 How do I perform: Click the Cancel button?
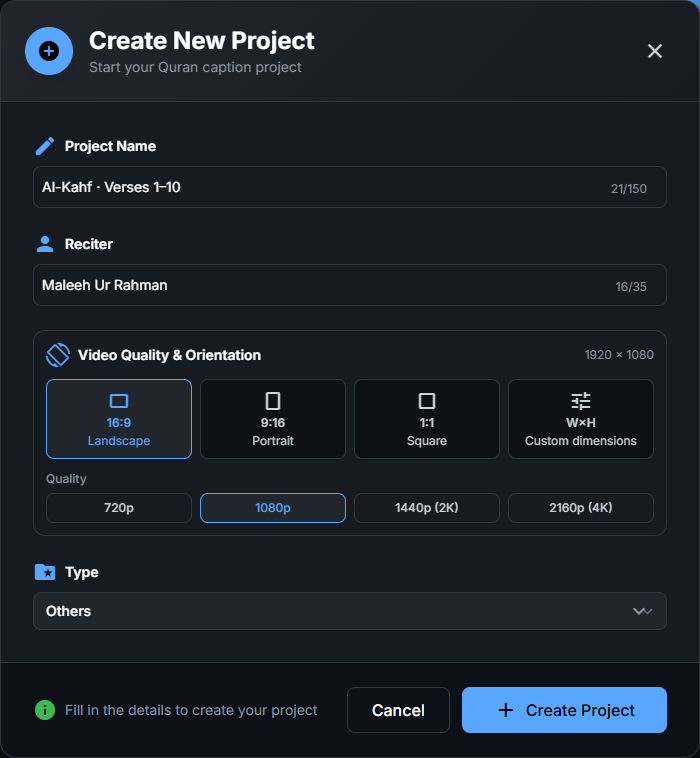point(398,710)
